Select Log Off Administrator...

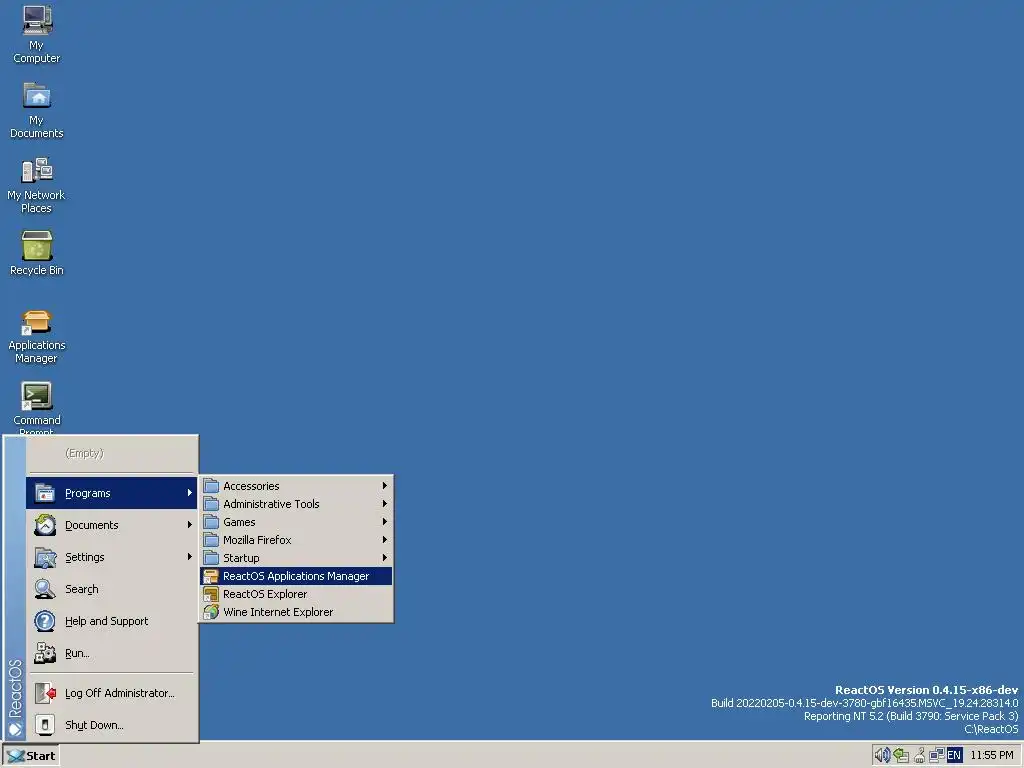(x=112, y=693)
